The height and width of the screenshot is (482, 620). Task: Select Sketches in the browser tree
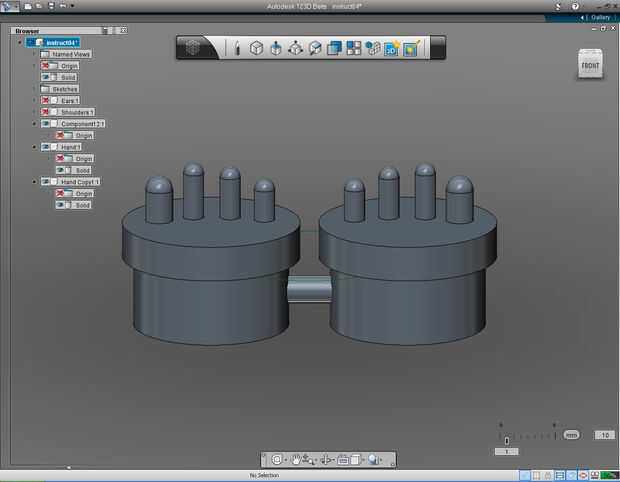pos(64,89)
